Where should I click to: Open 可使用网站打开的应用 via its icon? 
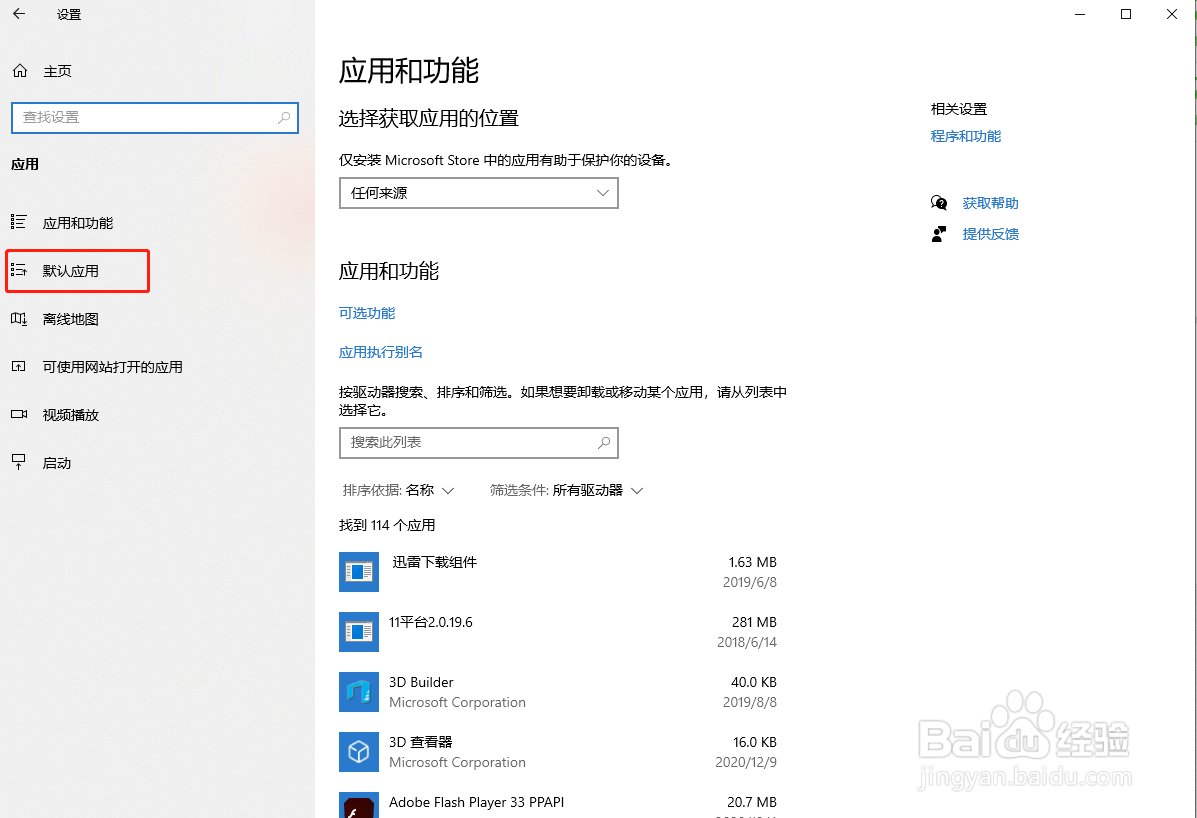[20, 366]
